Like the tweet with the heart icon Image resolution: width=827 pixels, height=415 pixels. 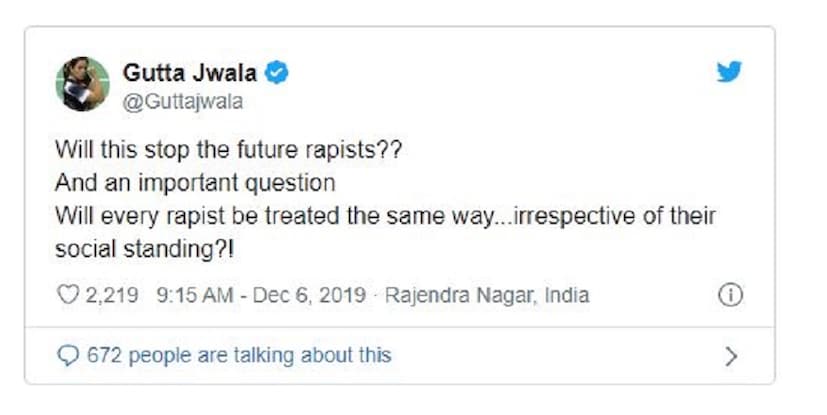pyautogui.click(x=67, y=295)
